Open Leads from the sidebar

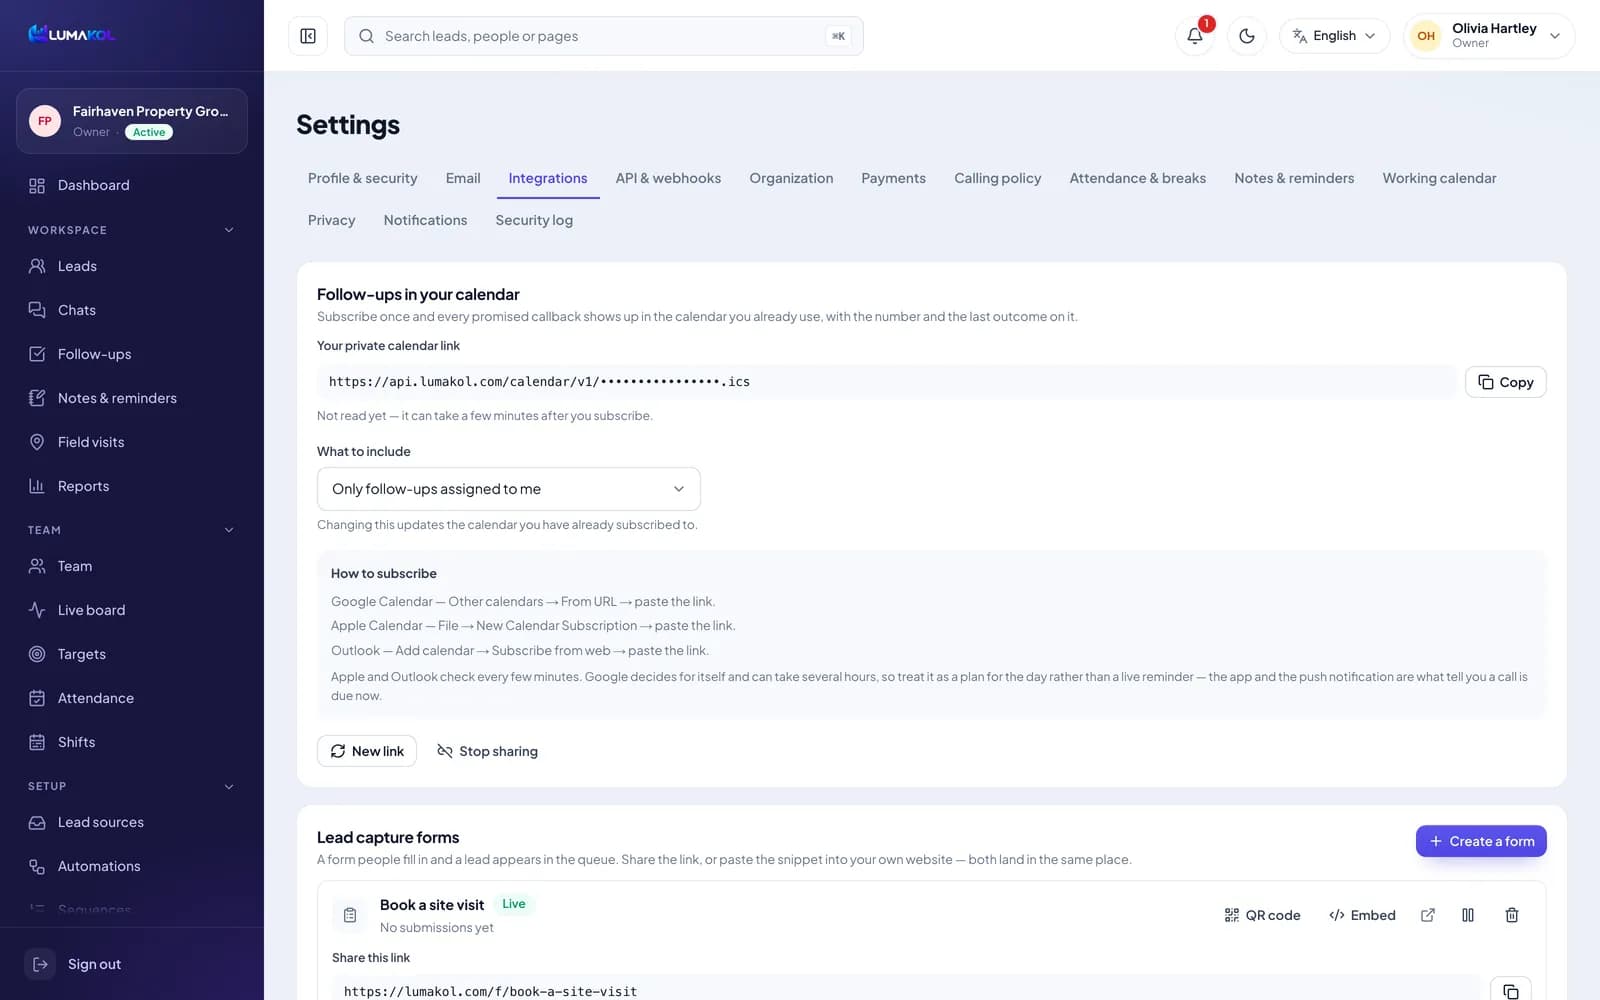[x=132, y=266]
